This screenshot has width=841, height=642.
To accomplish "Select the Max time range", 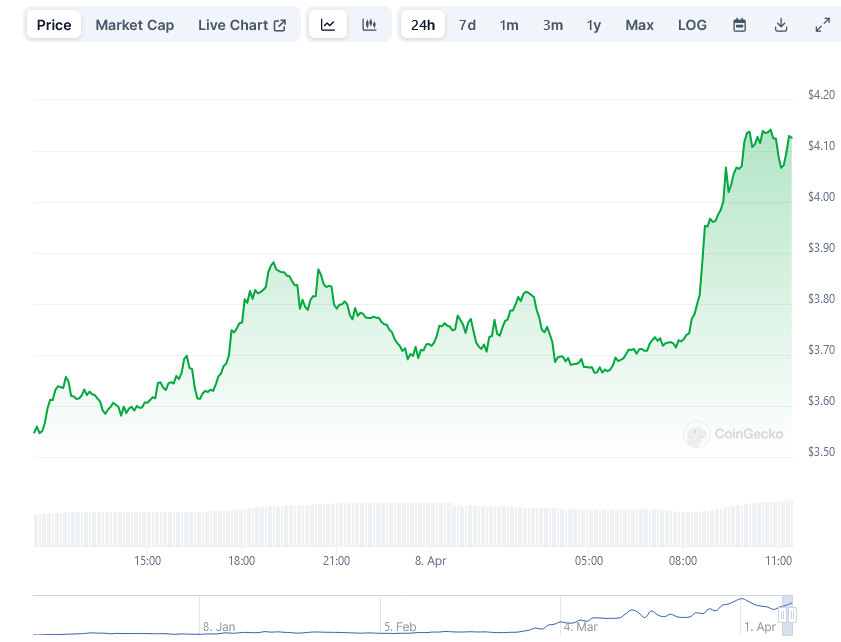I will coord(639,25).
